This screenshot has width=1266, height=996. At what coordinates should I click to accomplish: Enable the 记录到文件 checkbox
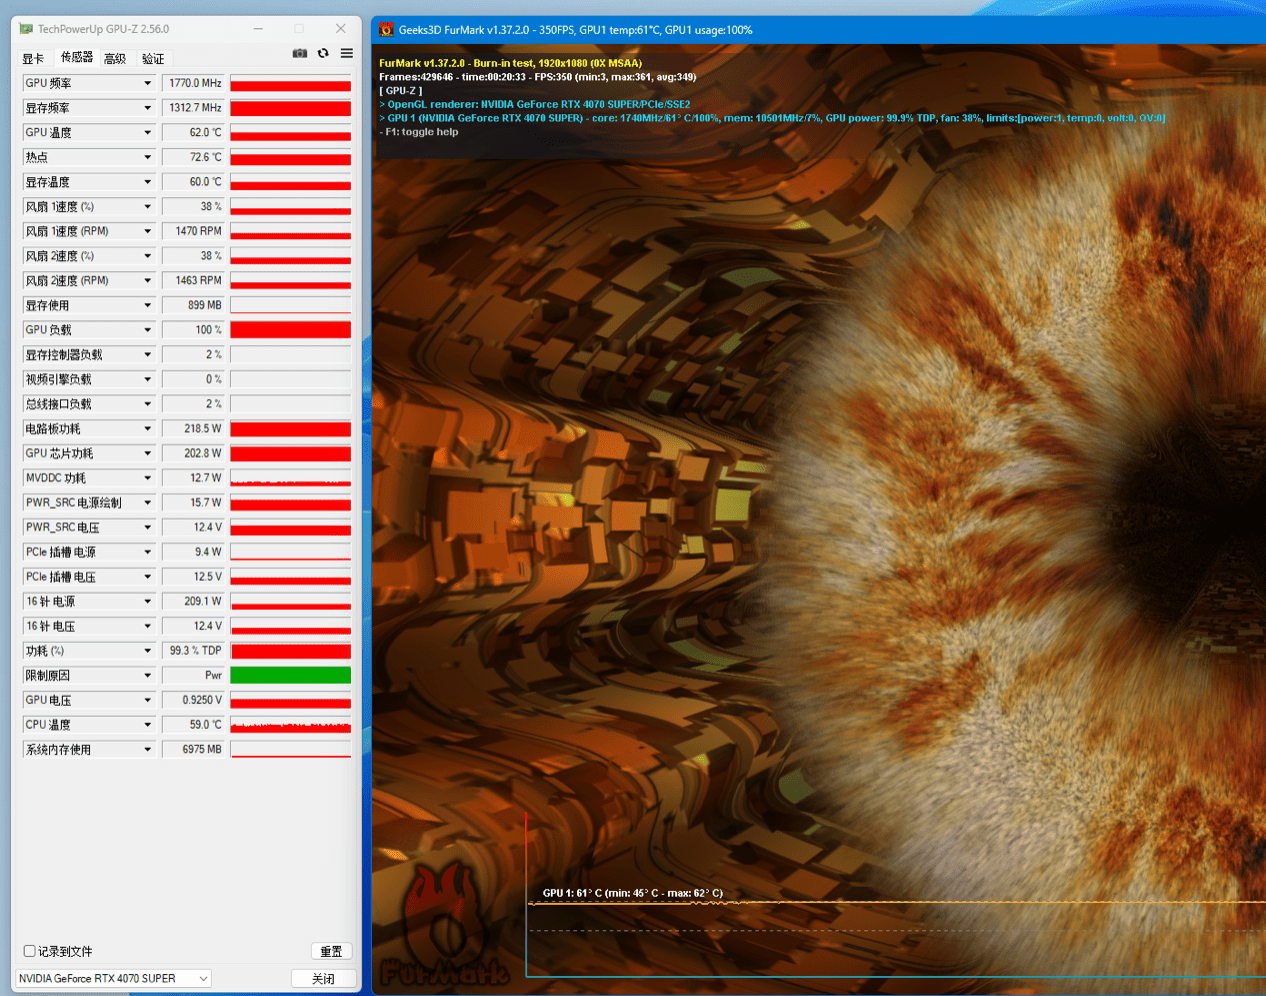(30, 951)
